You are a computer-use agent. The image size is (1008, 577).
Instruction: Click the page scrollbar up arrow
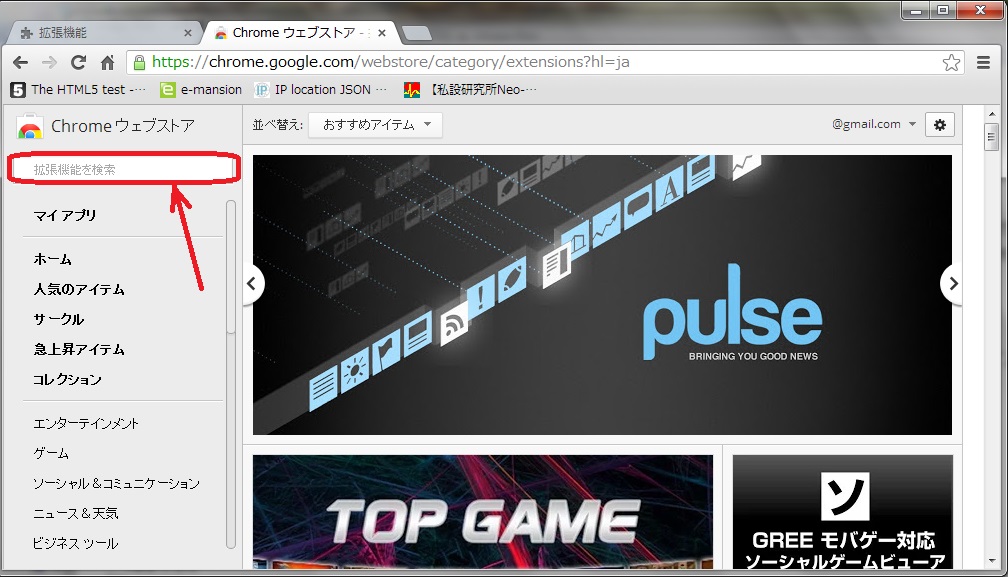click(991, 114)
